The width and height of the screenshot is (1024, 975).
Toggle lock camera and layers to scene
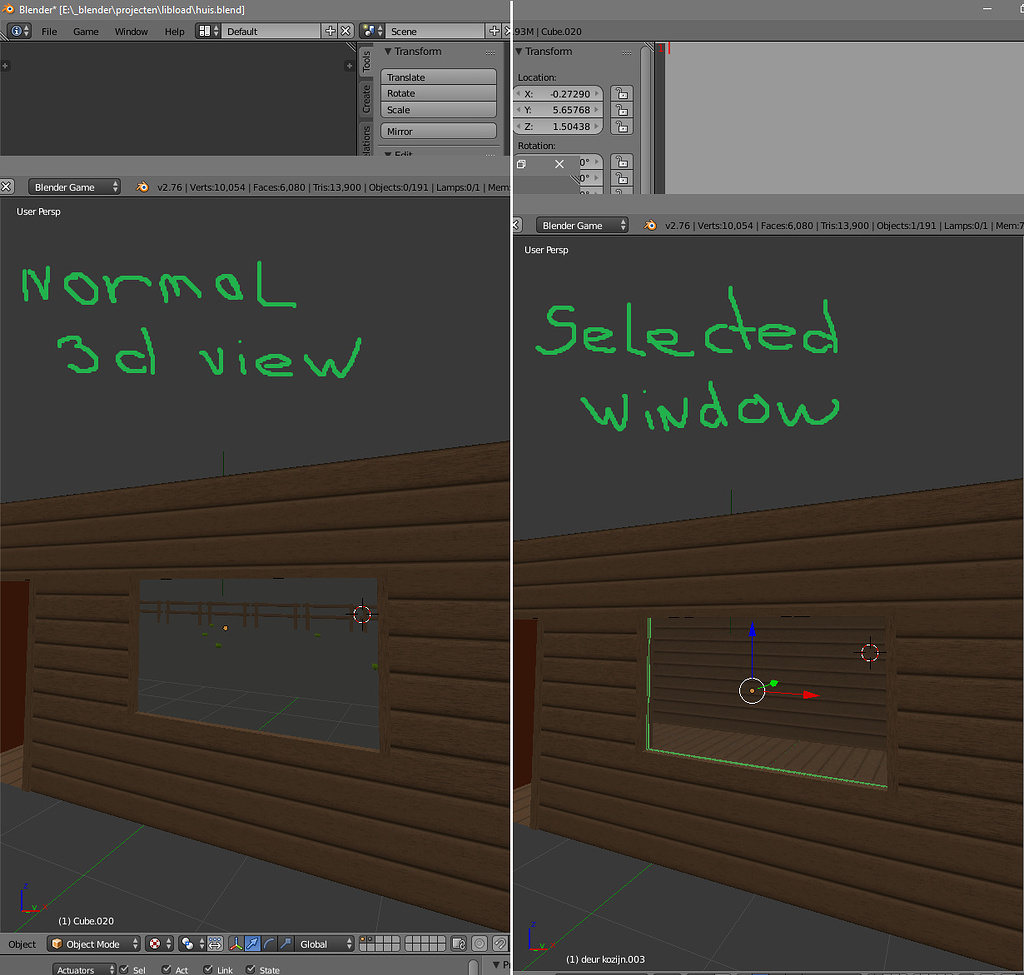[459, 944]
